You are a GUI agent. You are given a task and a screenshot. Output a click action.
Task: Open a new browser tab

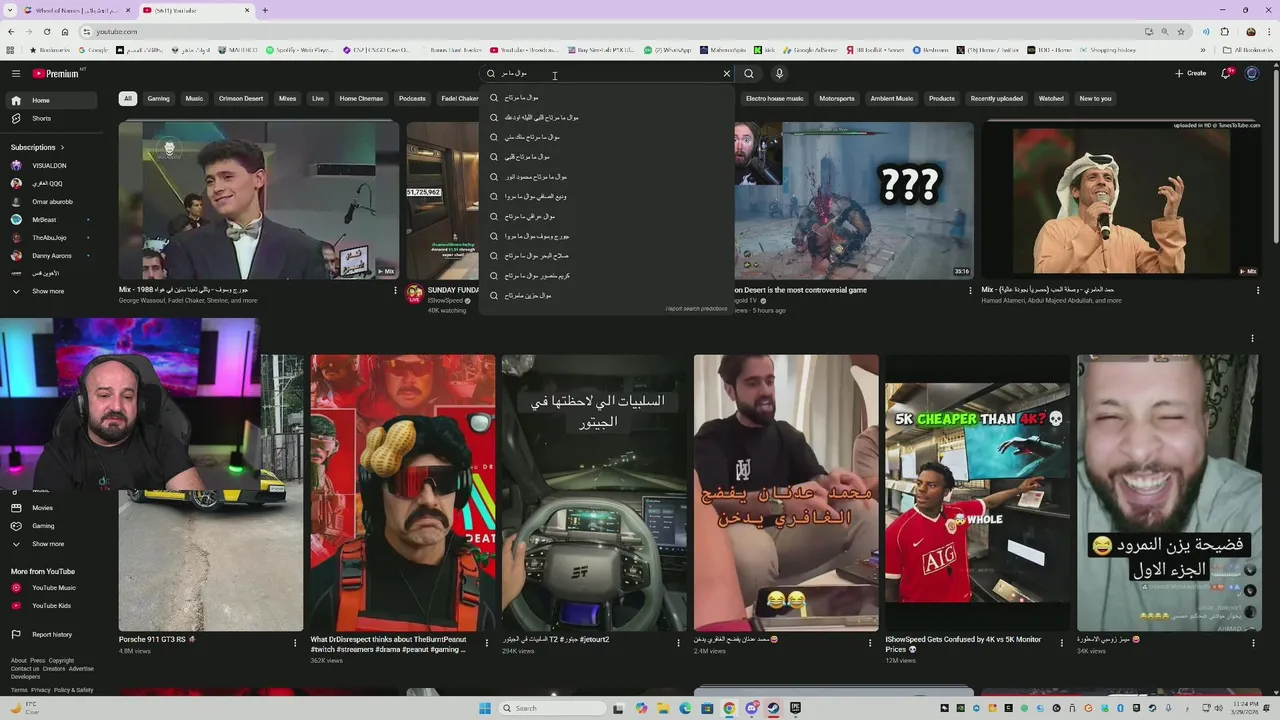(x=265, y=10)
